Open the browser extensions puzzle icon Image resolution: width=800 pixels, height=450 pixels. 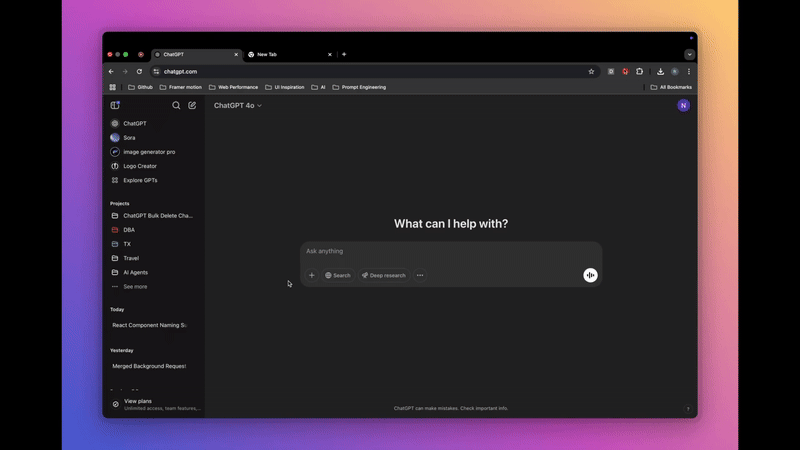[639, 72]
